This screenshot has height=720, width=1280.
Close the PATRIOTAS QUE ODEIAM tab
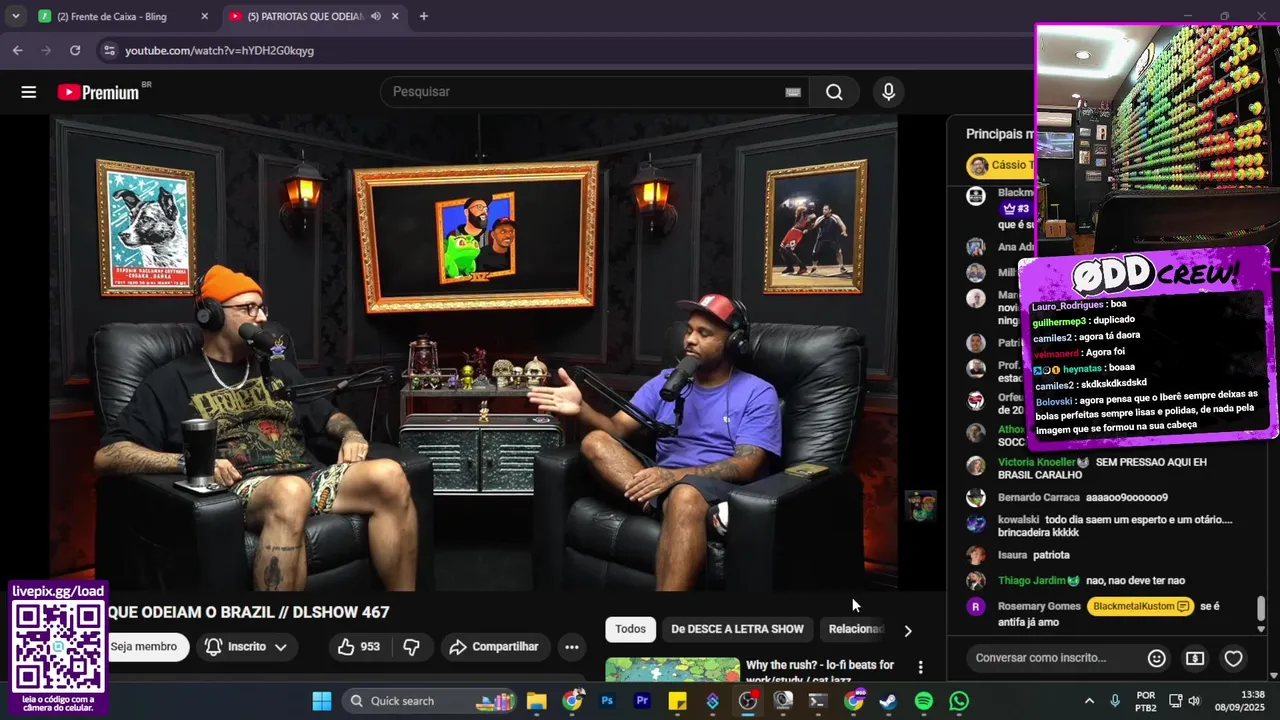[395, 16]
